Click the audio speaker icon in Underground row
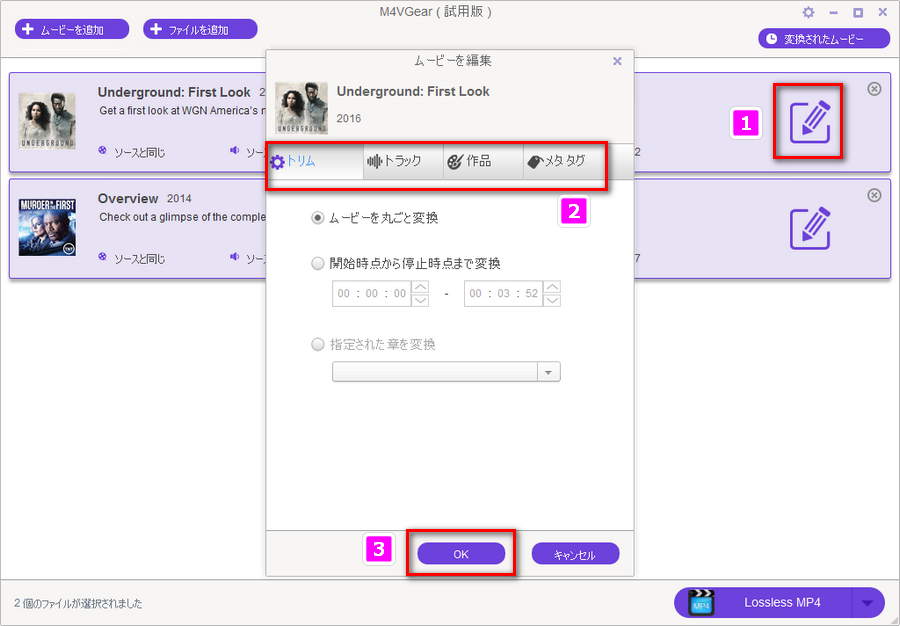Image resolution: width=900 pixels, height=626 pixels. pos(234,150)
